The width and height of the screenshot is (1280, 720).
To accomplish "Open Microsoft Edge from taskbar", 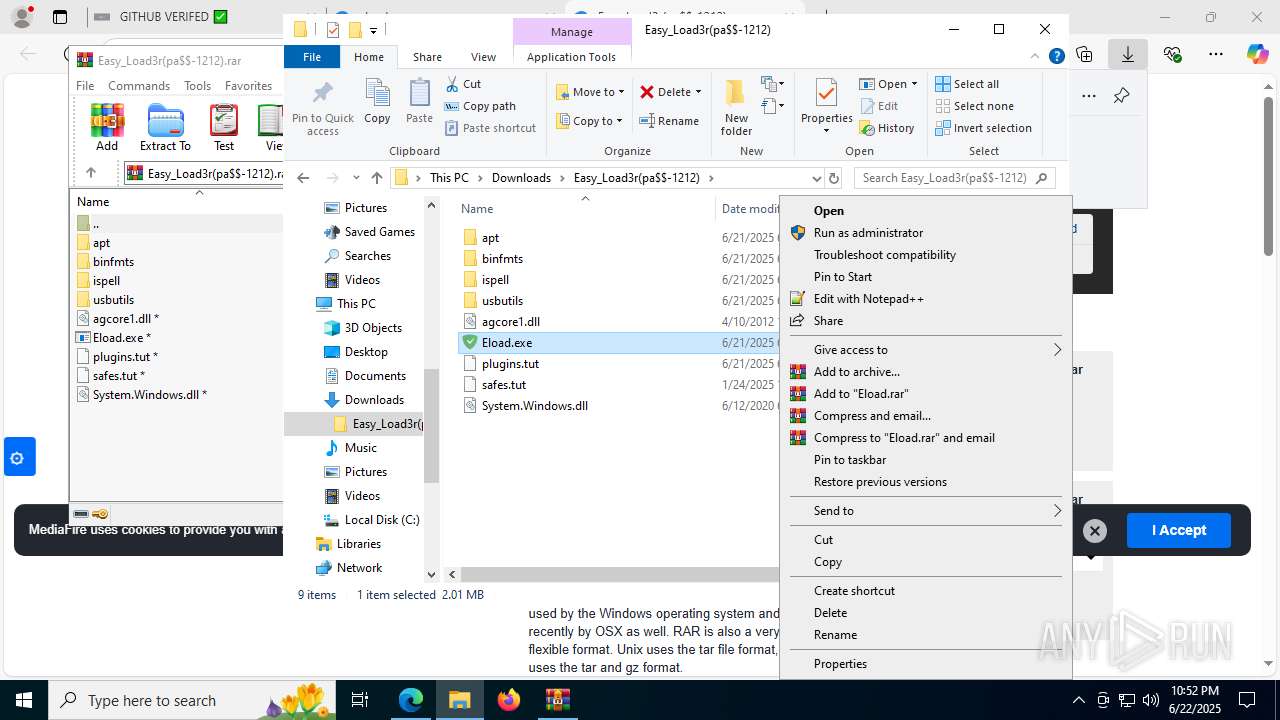I will point(411,700).
